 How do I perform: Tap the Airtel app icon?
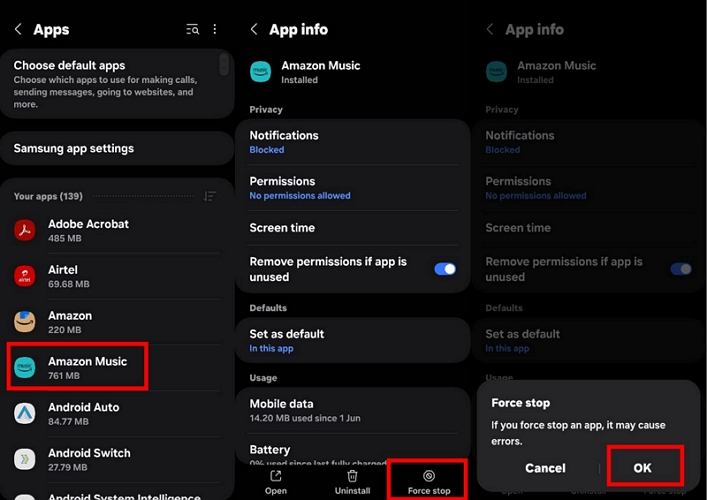click(x=25, y=276)
